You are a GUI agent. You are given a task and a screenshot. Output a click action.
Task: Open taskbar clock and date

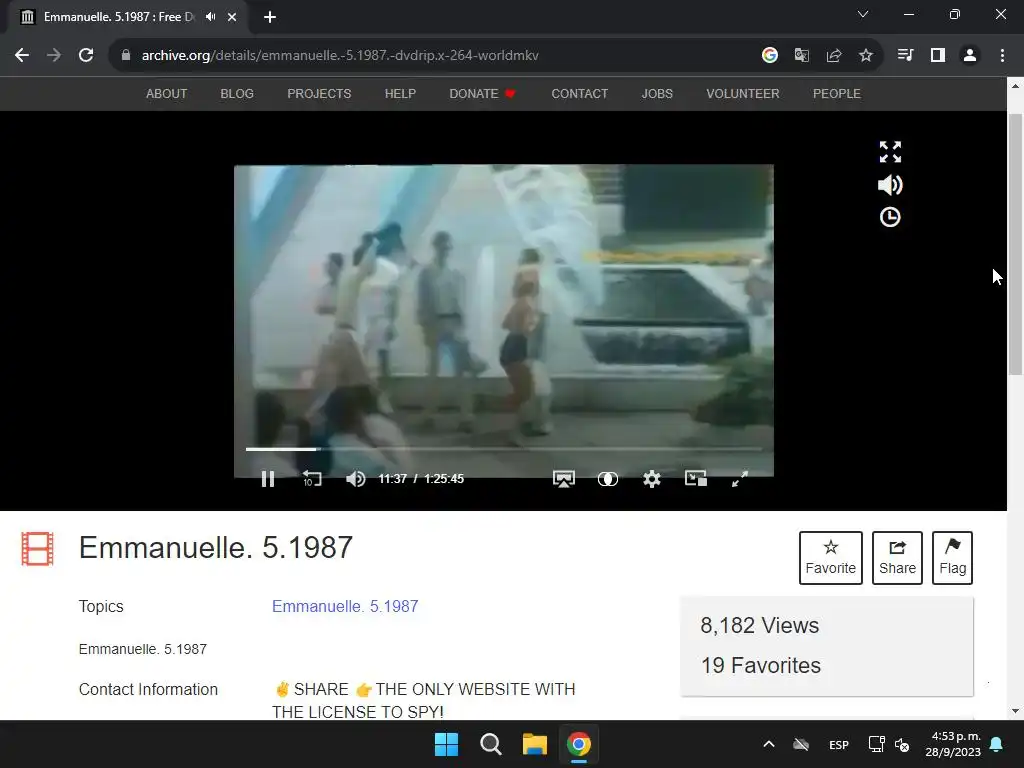(x=953, y=744)
